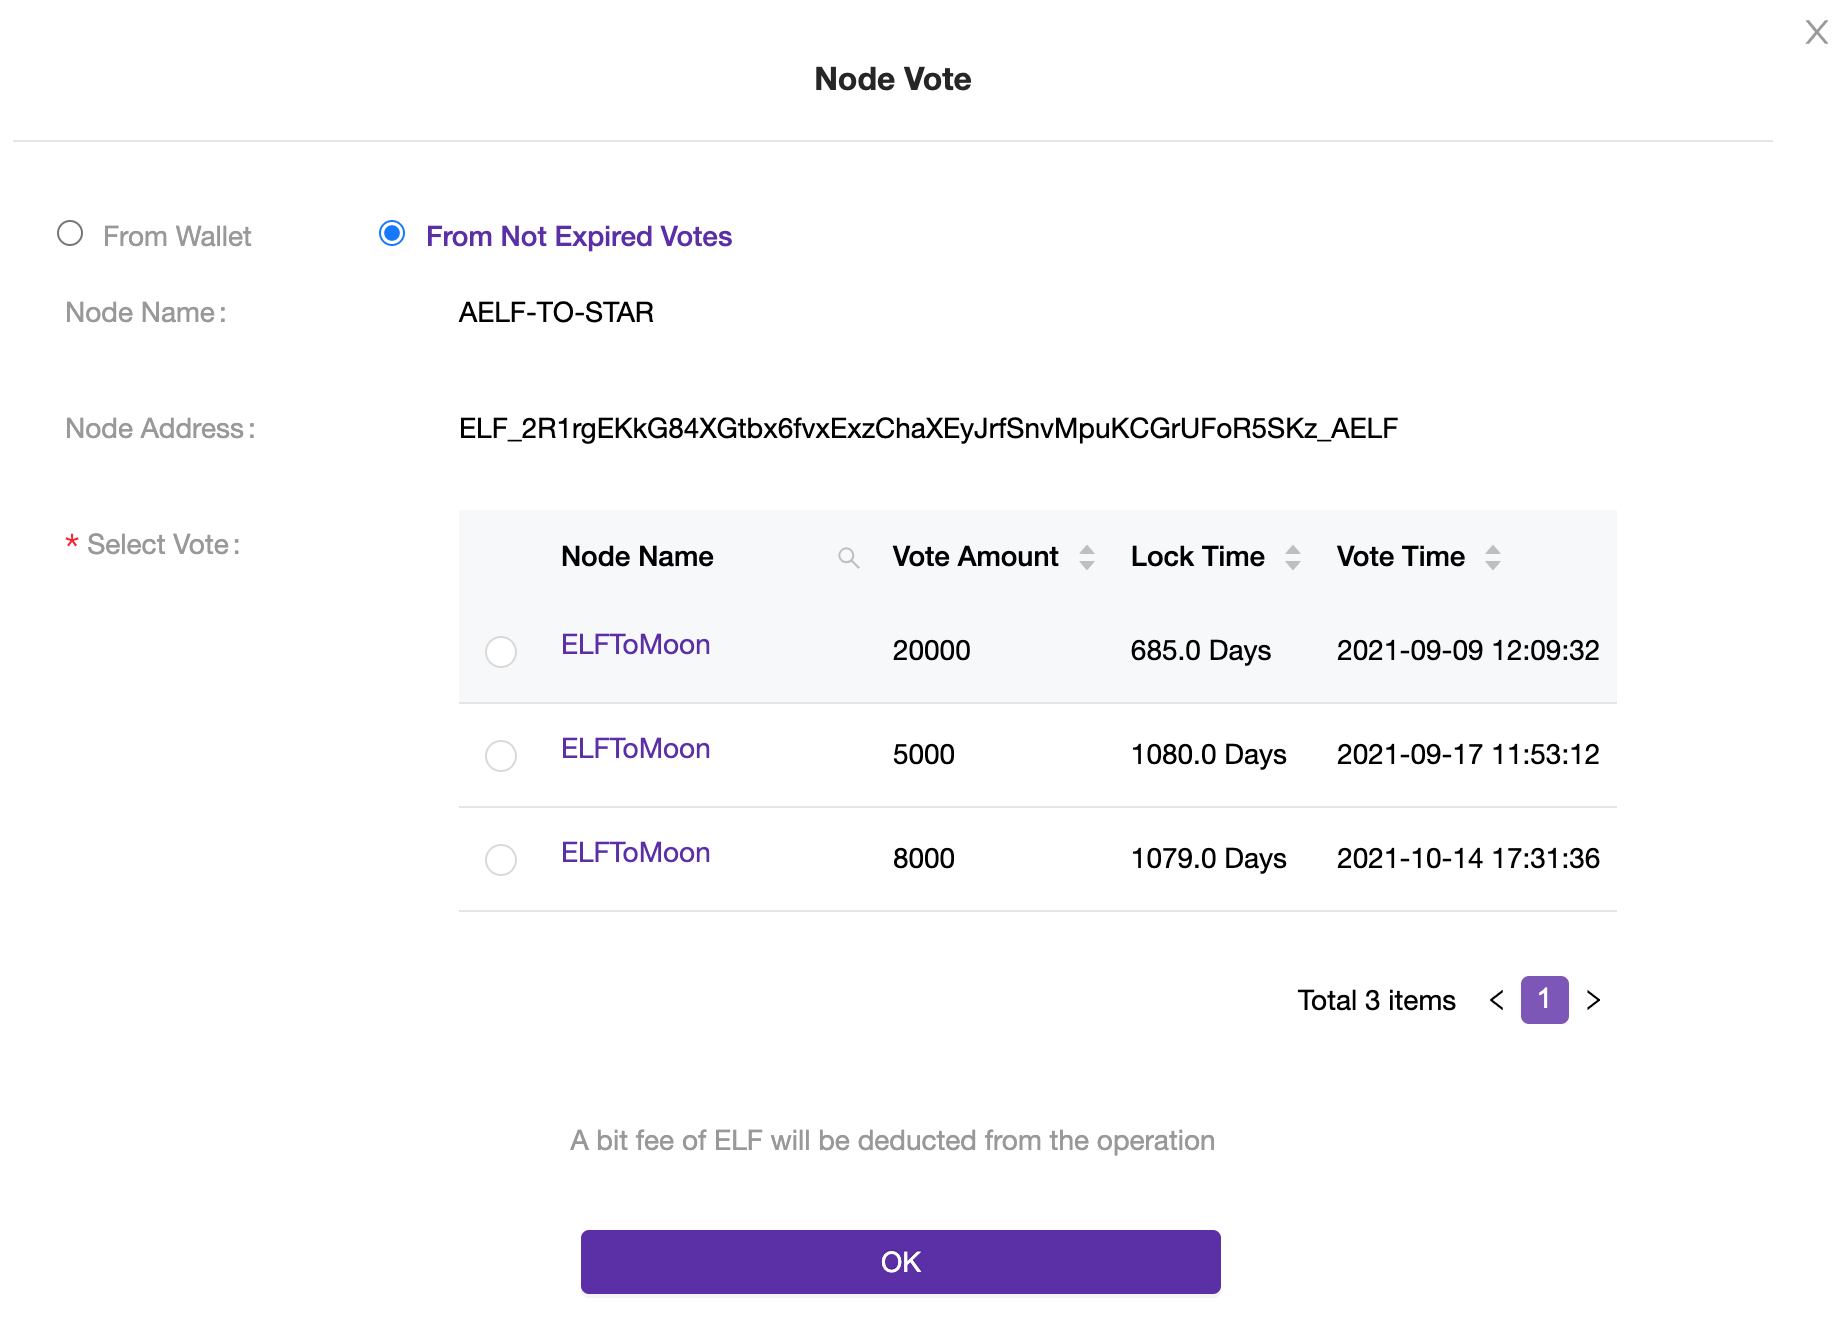Click the Vote Time column header
The width and height of the screenshot is (1845, 1332).
1400,557
